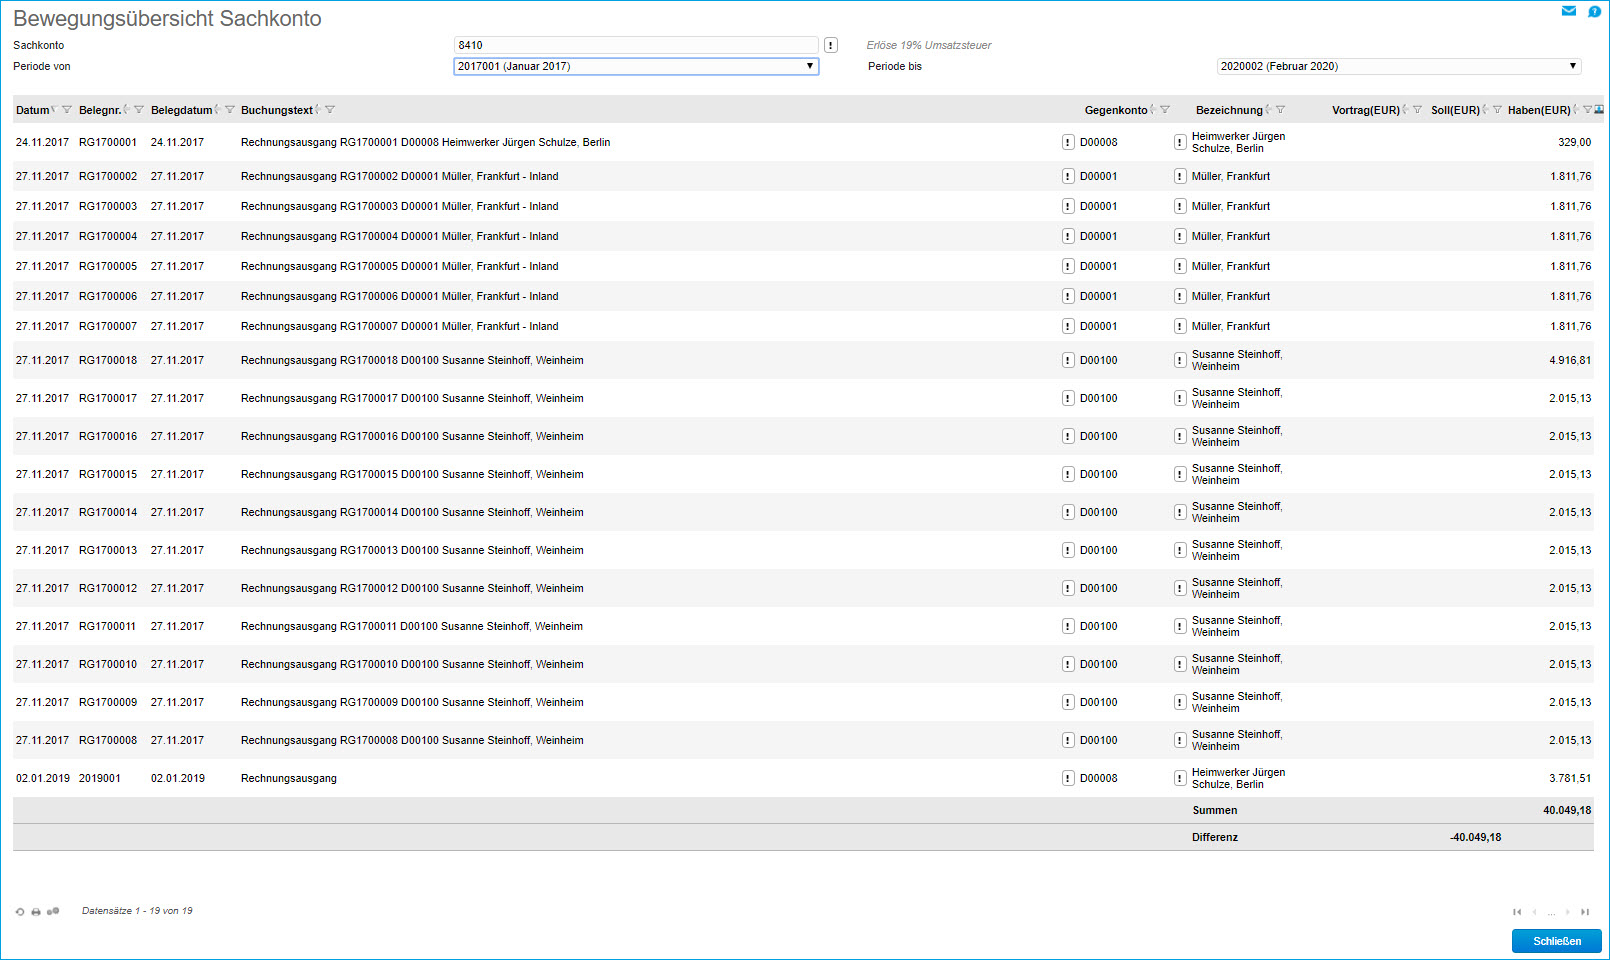Open the Periode von dropdown
This screenshot has height=960, width=1610.
636,66
